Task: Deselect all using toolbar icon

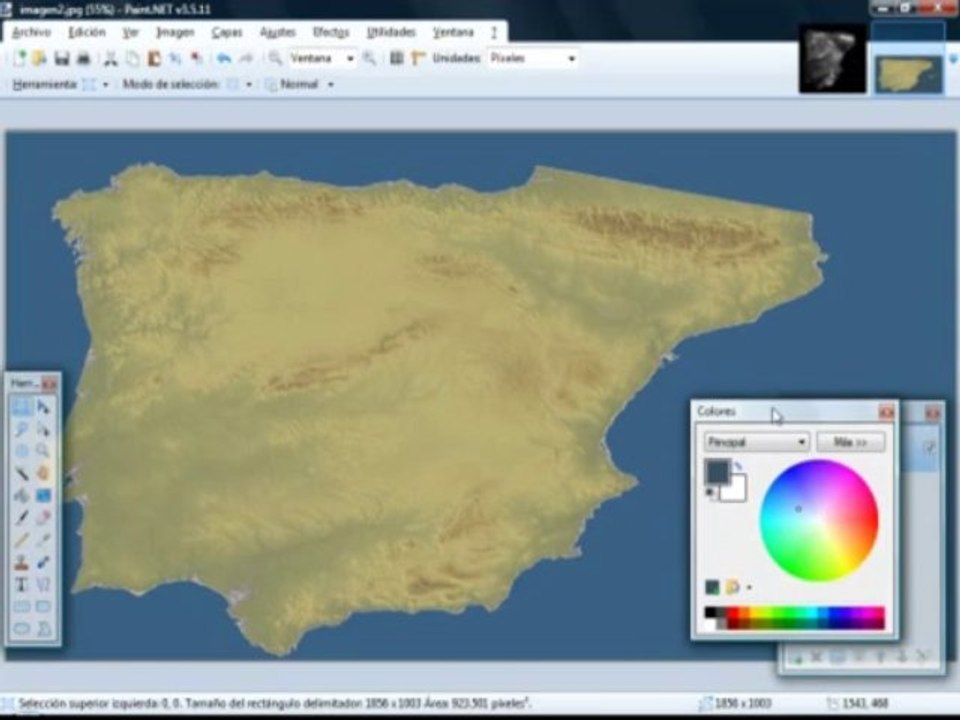Action: pos(197,58)
